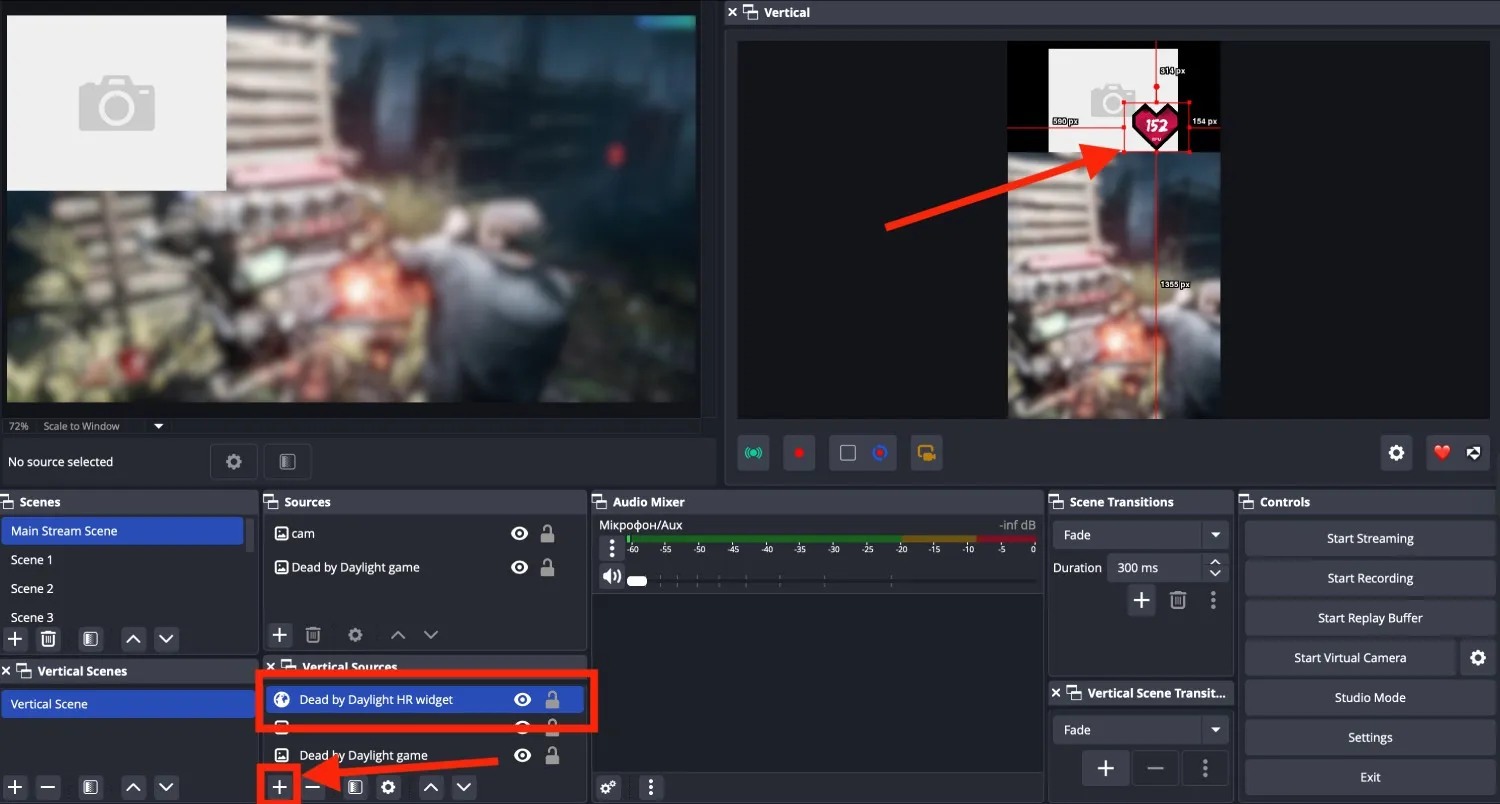Remove vertical scene with minus button
The height and width of the screenshot is (804, 1500).
(x=48, y=788)
